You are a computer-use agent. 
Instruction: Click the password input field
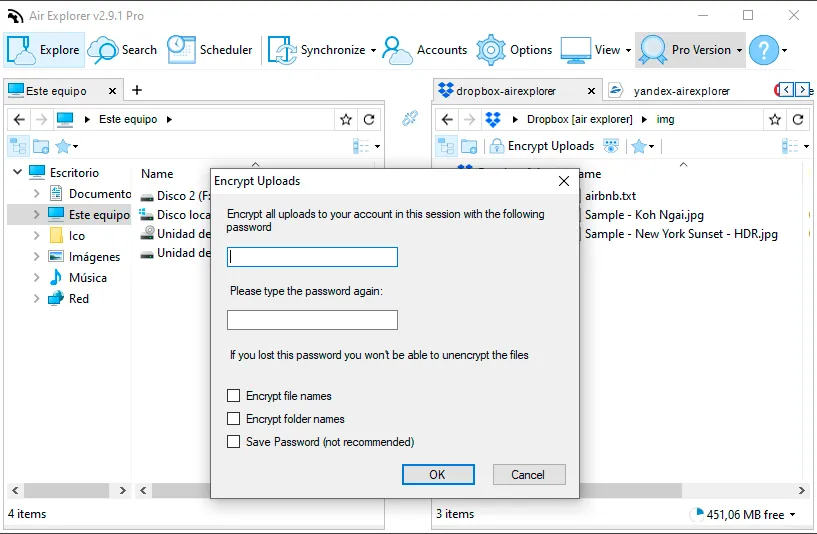click(x=312, y=257)
